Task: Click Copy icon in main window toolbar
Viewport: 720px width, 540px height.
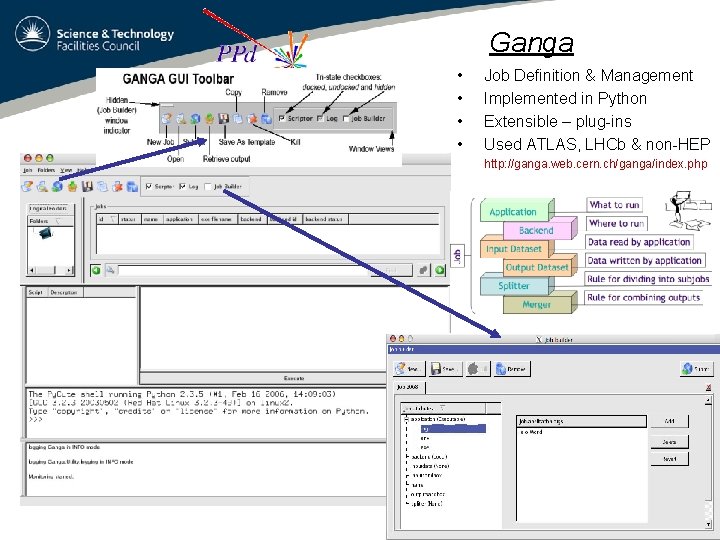Action: (102, 186)
